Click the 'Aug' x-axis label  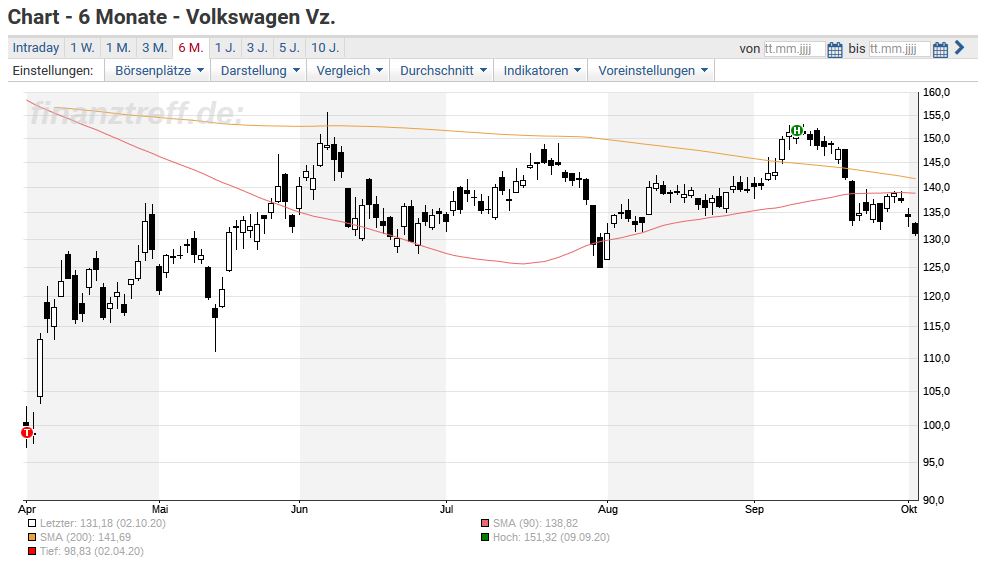(x=607, y=509)
